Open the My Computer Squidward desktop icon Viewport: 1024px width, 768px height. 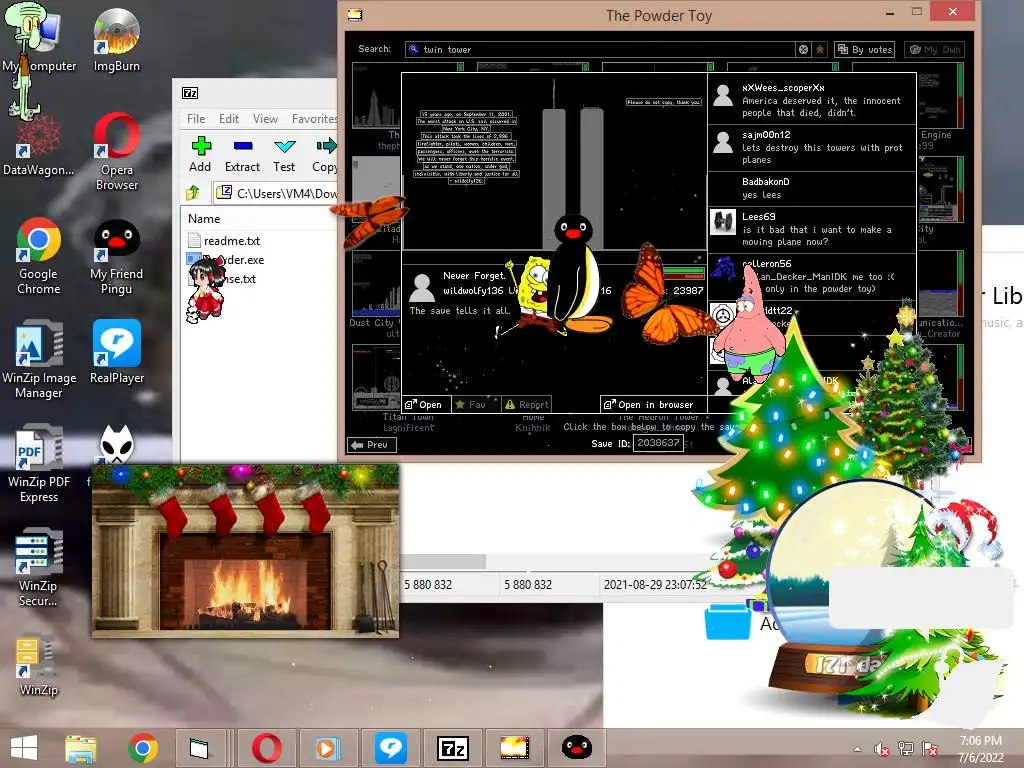(x=38, y=37)
